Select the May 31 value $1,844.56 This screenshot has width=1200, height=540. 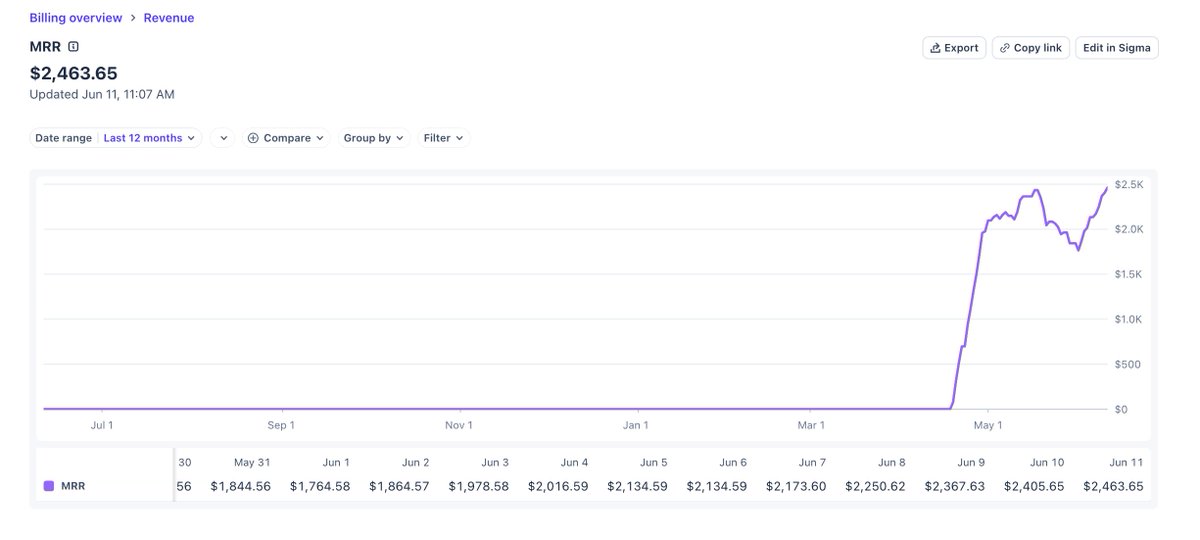tap(240, 487)
